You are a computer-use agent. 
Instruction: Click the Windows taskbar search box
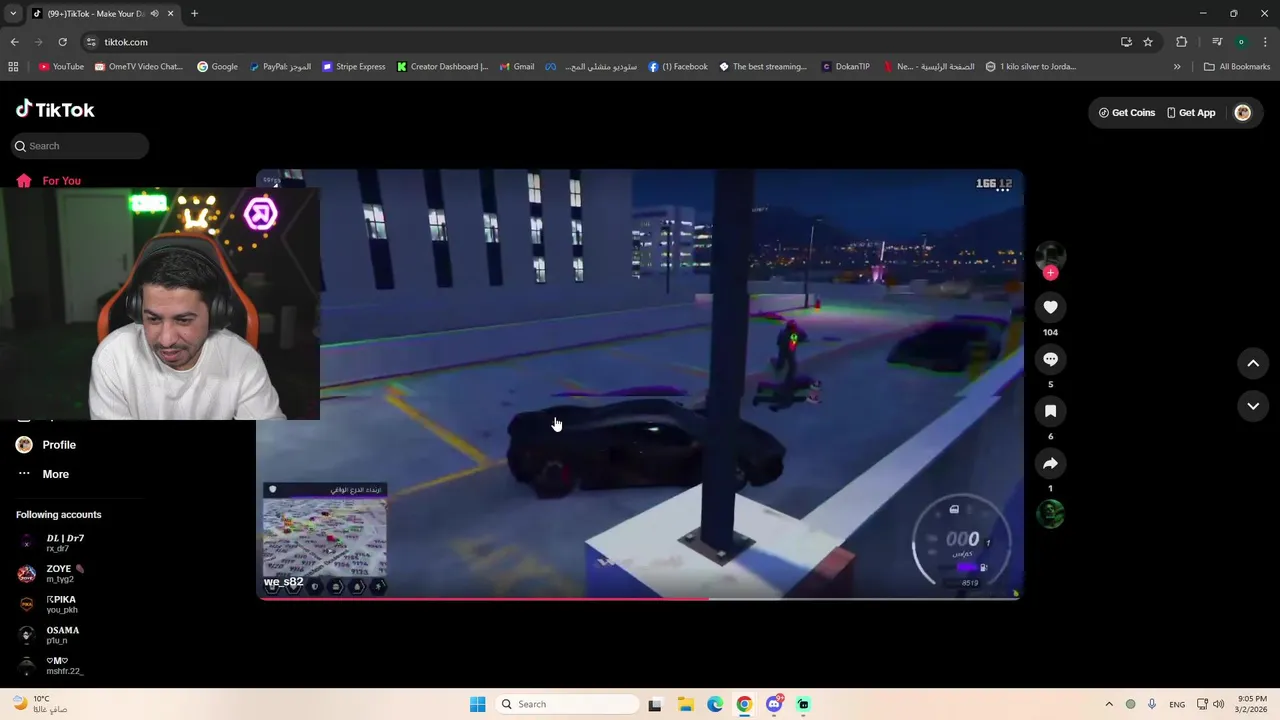coord(568,704)
